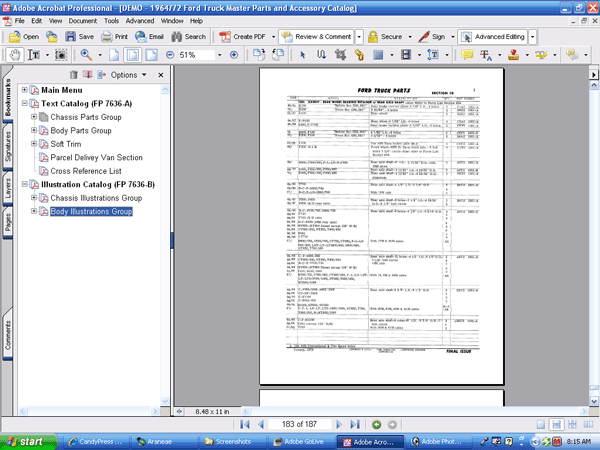Click the zoom out minus button

[x=170, y=55]
